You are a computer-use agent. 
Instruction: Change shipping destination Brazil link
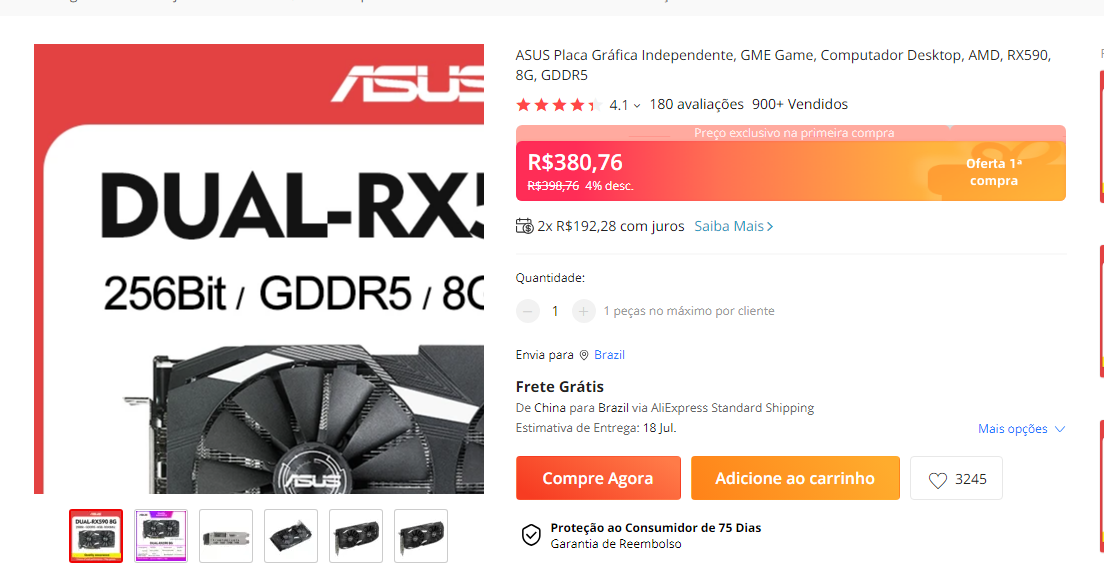click(x=609, y=355)
